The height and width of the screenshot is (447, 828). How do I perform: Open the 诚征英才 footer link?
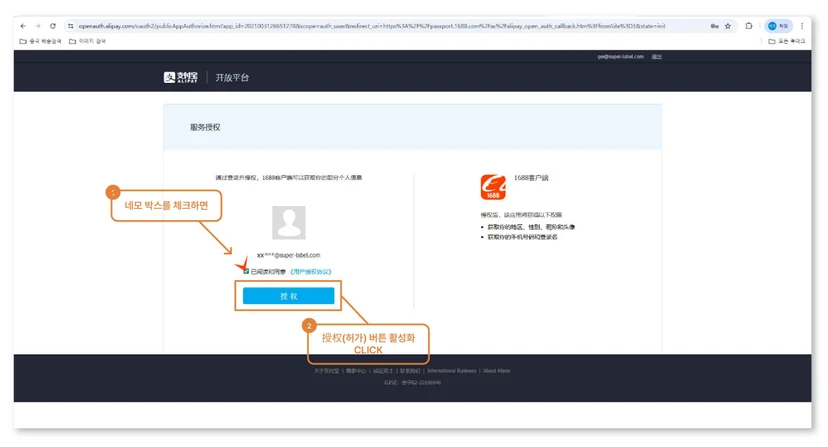(383, 371)
